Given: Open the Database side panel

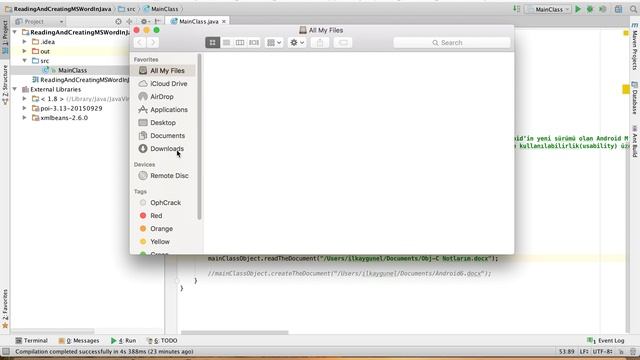Looking at the screenshot, I should point(634,98).
